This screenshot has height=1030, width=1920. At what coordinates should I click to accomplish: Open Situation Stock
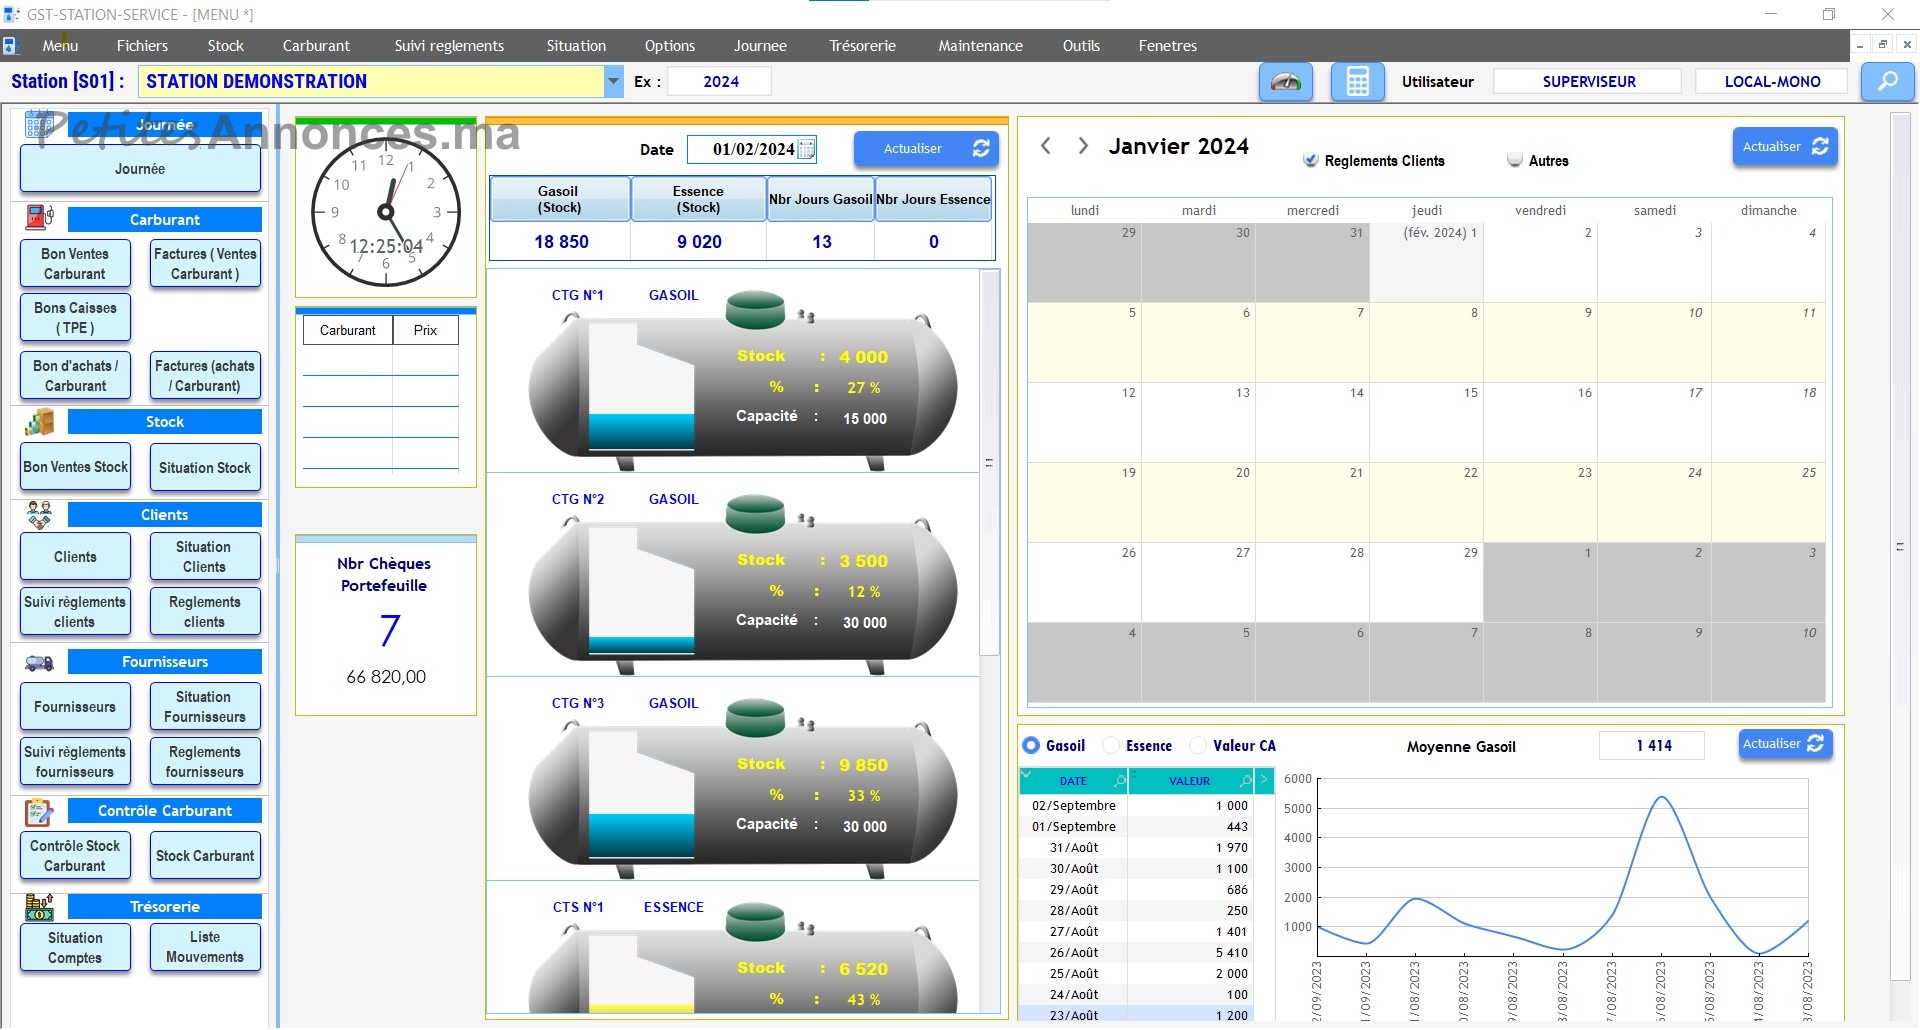(205, 468)
